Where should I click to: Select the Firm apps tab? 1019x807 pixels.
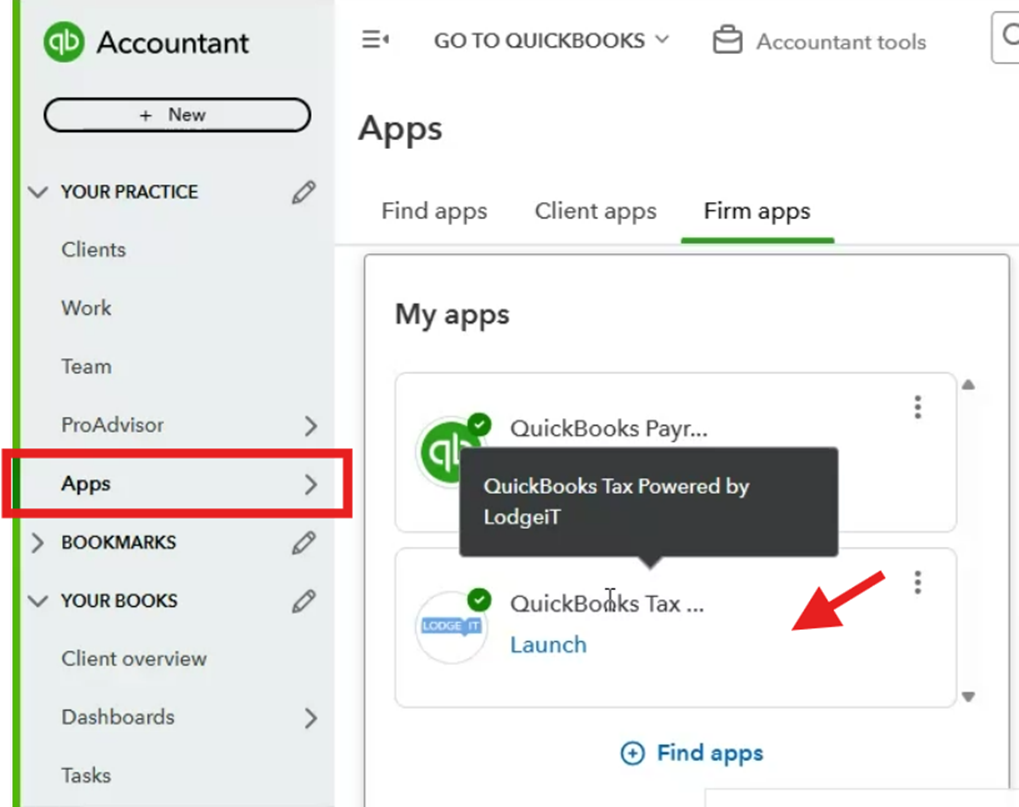coord(757,211)
